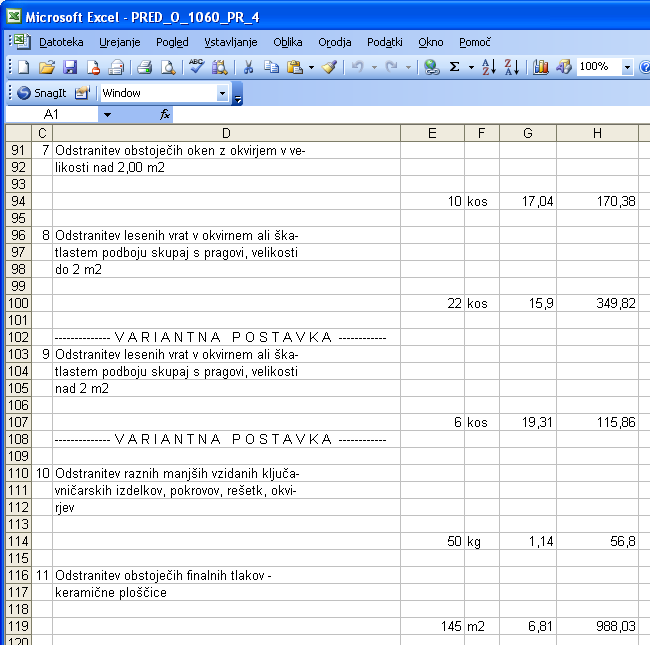The width and height of the screenshot is (650, 645).
Task: Open the Chart Wizard icon
Action: (541, 67)
